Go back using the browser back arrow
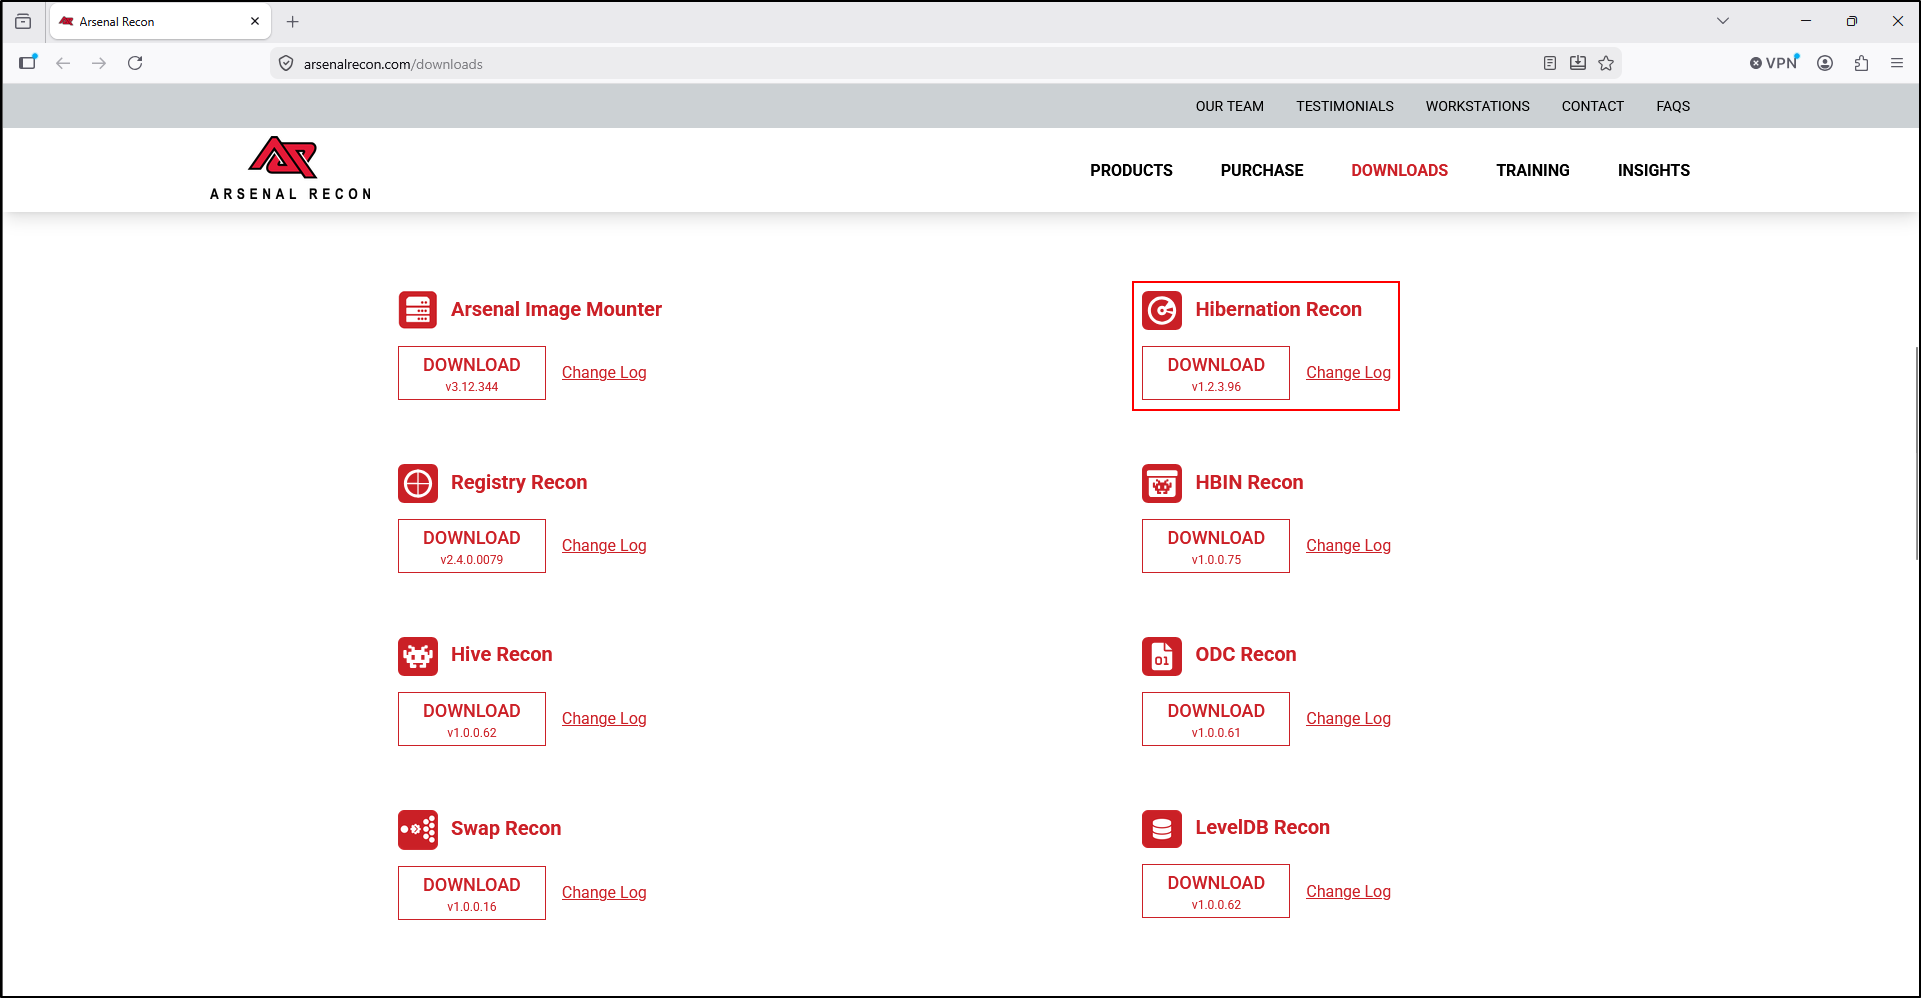 click(63, 63)
